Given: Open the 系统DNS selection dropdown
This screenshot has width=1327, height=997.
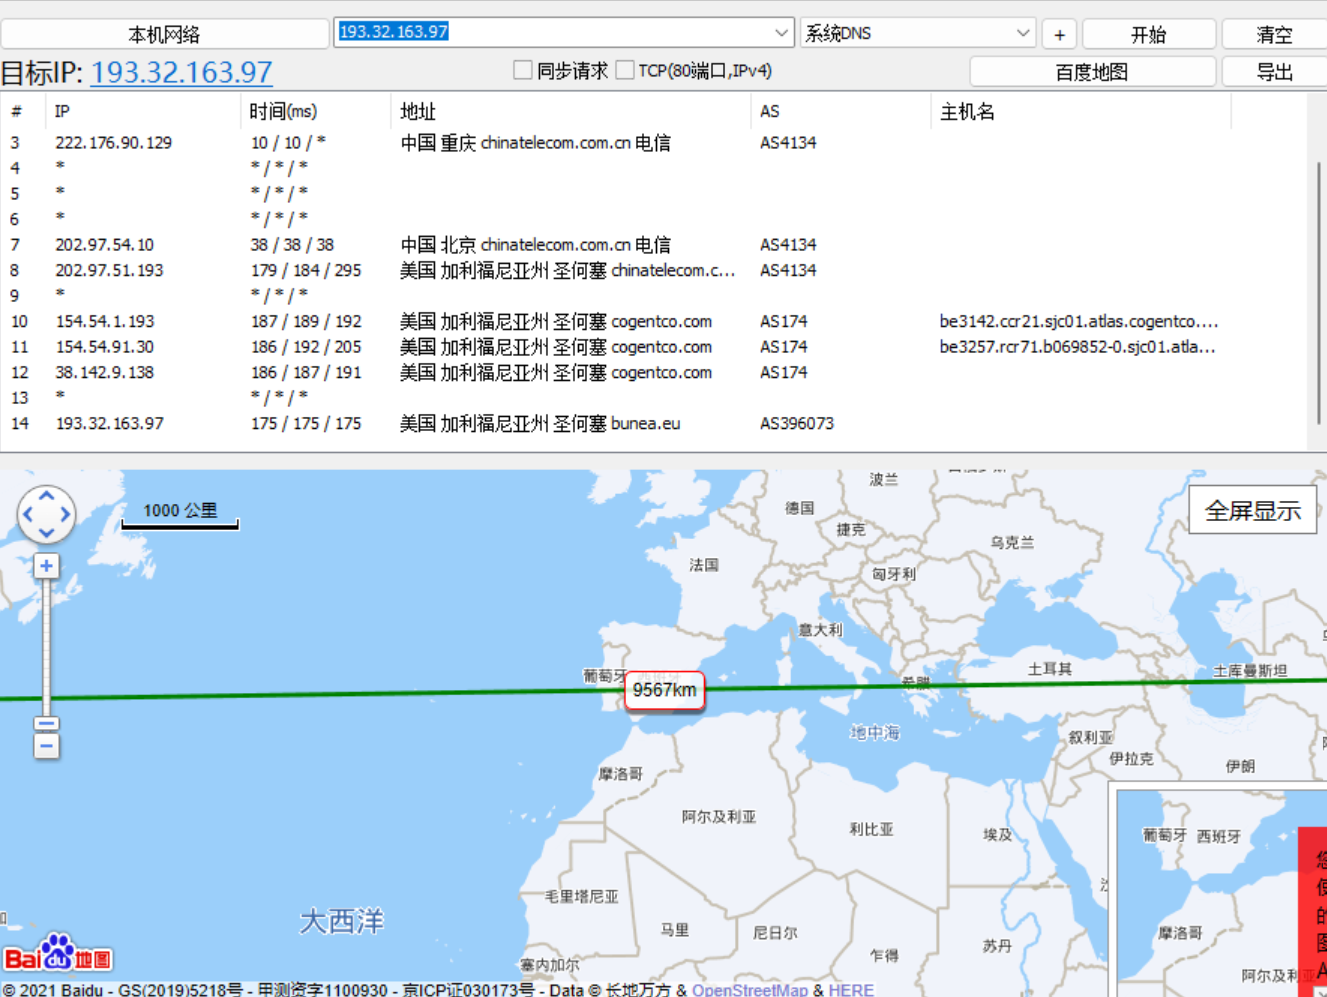Looking at the screenshot, I should coord(1024,31).
